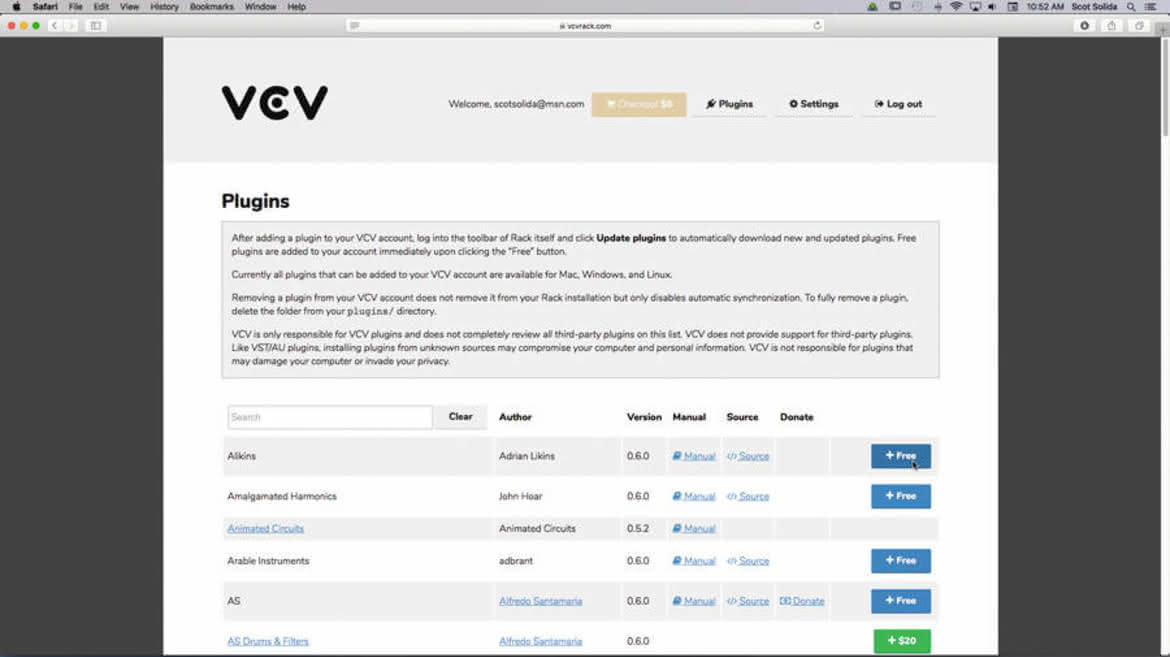Click the Safari address bar
The image size is (1170, 657).
585,25
